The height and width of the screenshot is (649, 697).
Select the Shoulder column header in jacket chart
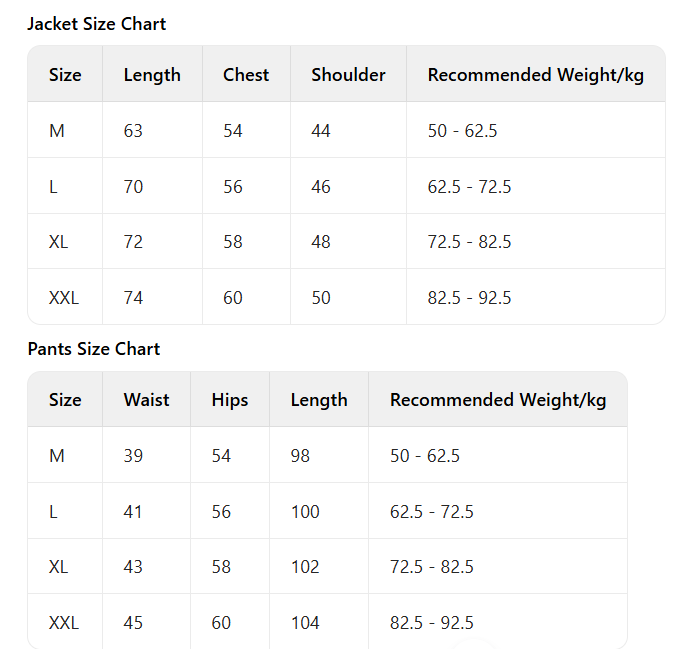pyautogui.click(x=348, y=75)
